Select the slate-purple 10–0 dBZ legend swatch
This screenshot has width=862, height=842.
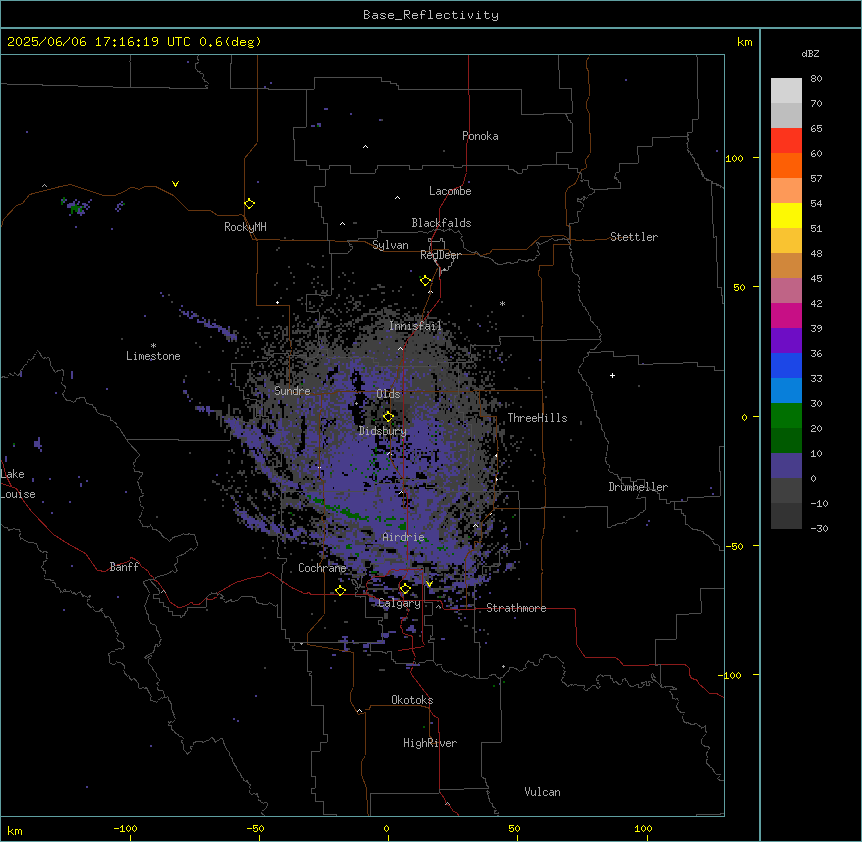(x=786, y=466)
